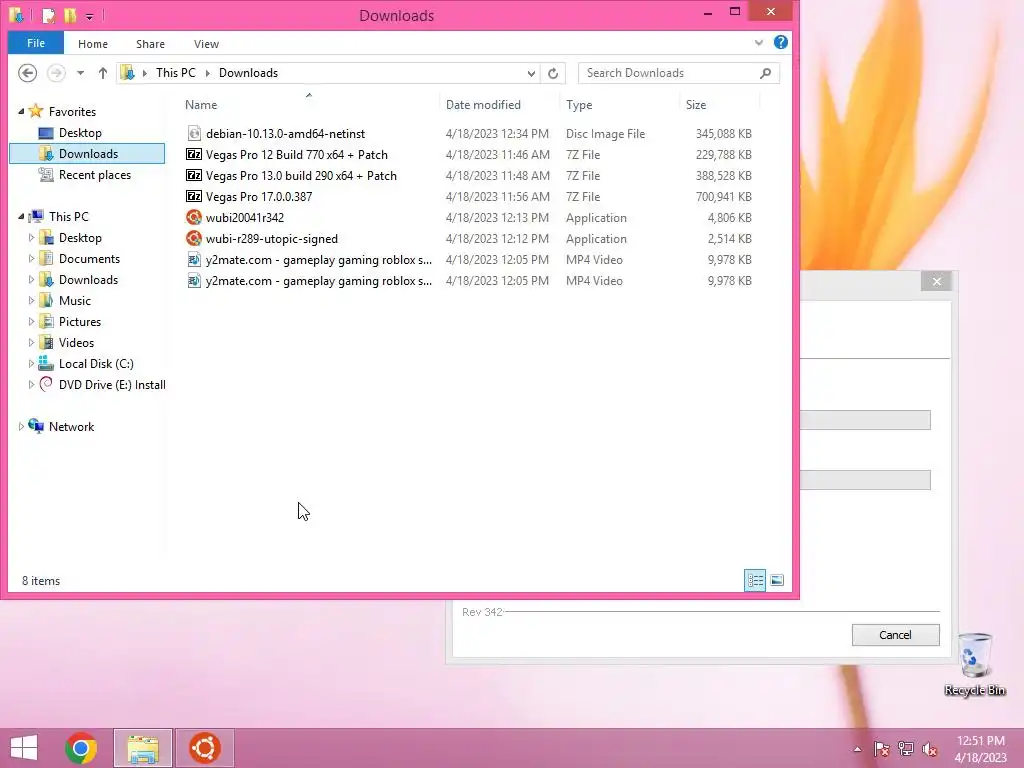
Task: Expand Desktop under This PC
Action: [x=31, y=238]
